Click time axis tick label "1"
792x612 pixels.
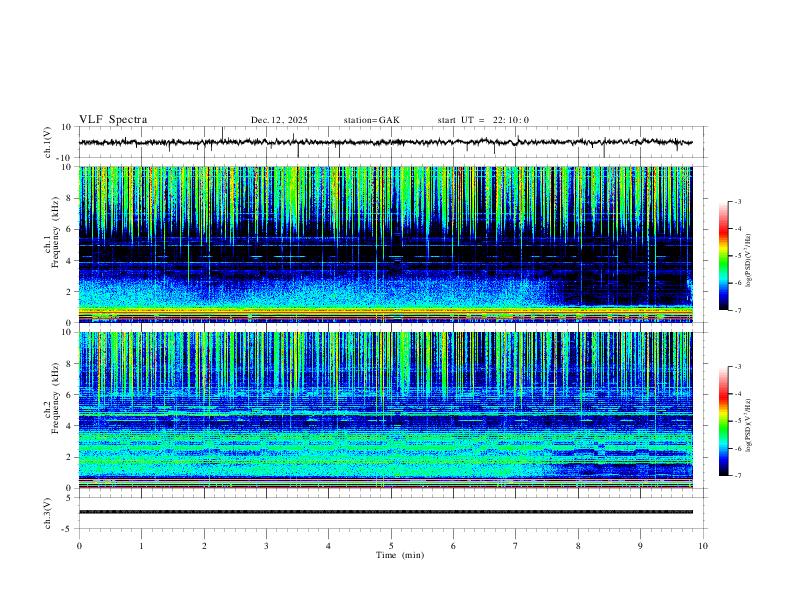pyautogui.click(x=141, y=546)
